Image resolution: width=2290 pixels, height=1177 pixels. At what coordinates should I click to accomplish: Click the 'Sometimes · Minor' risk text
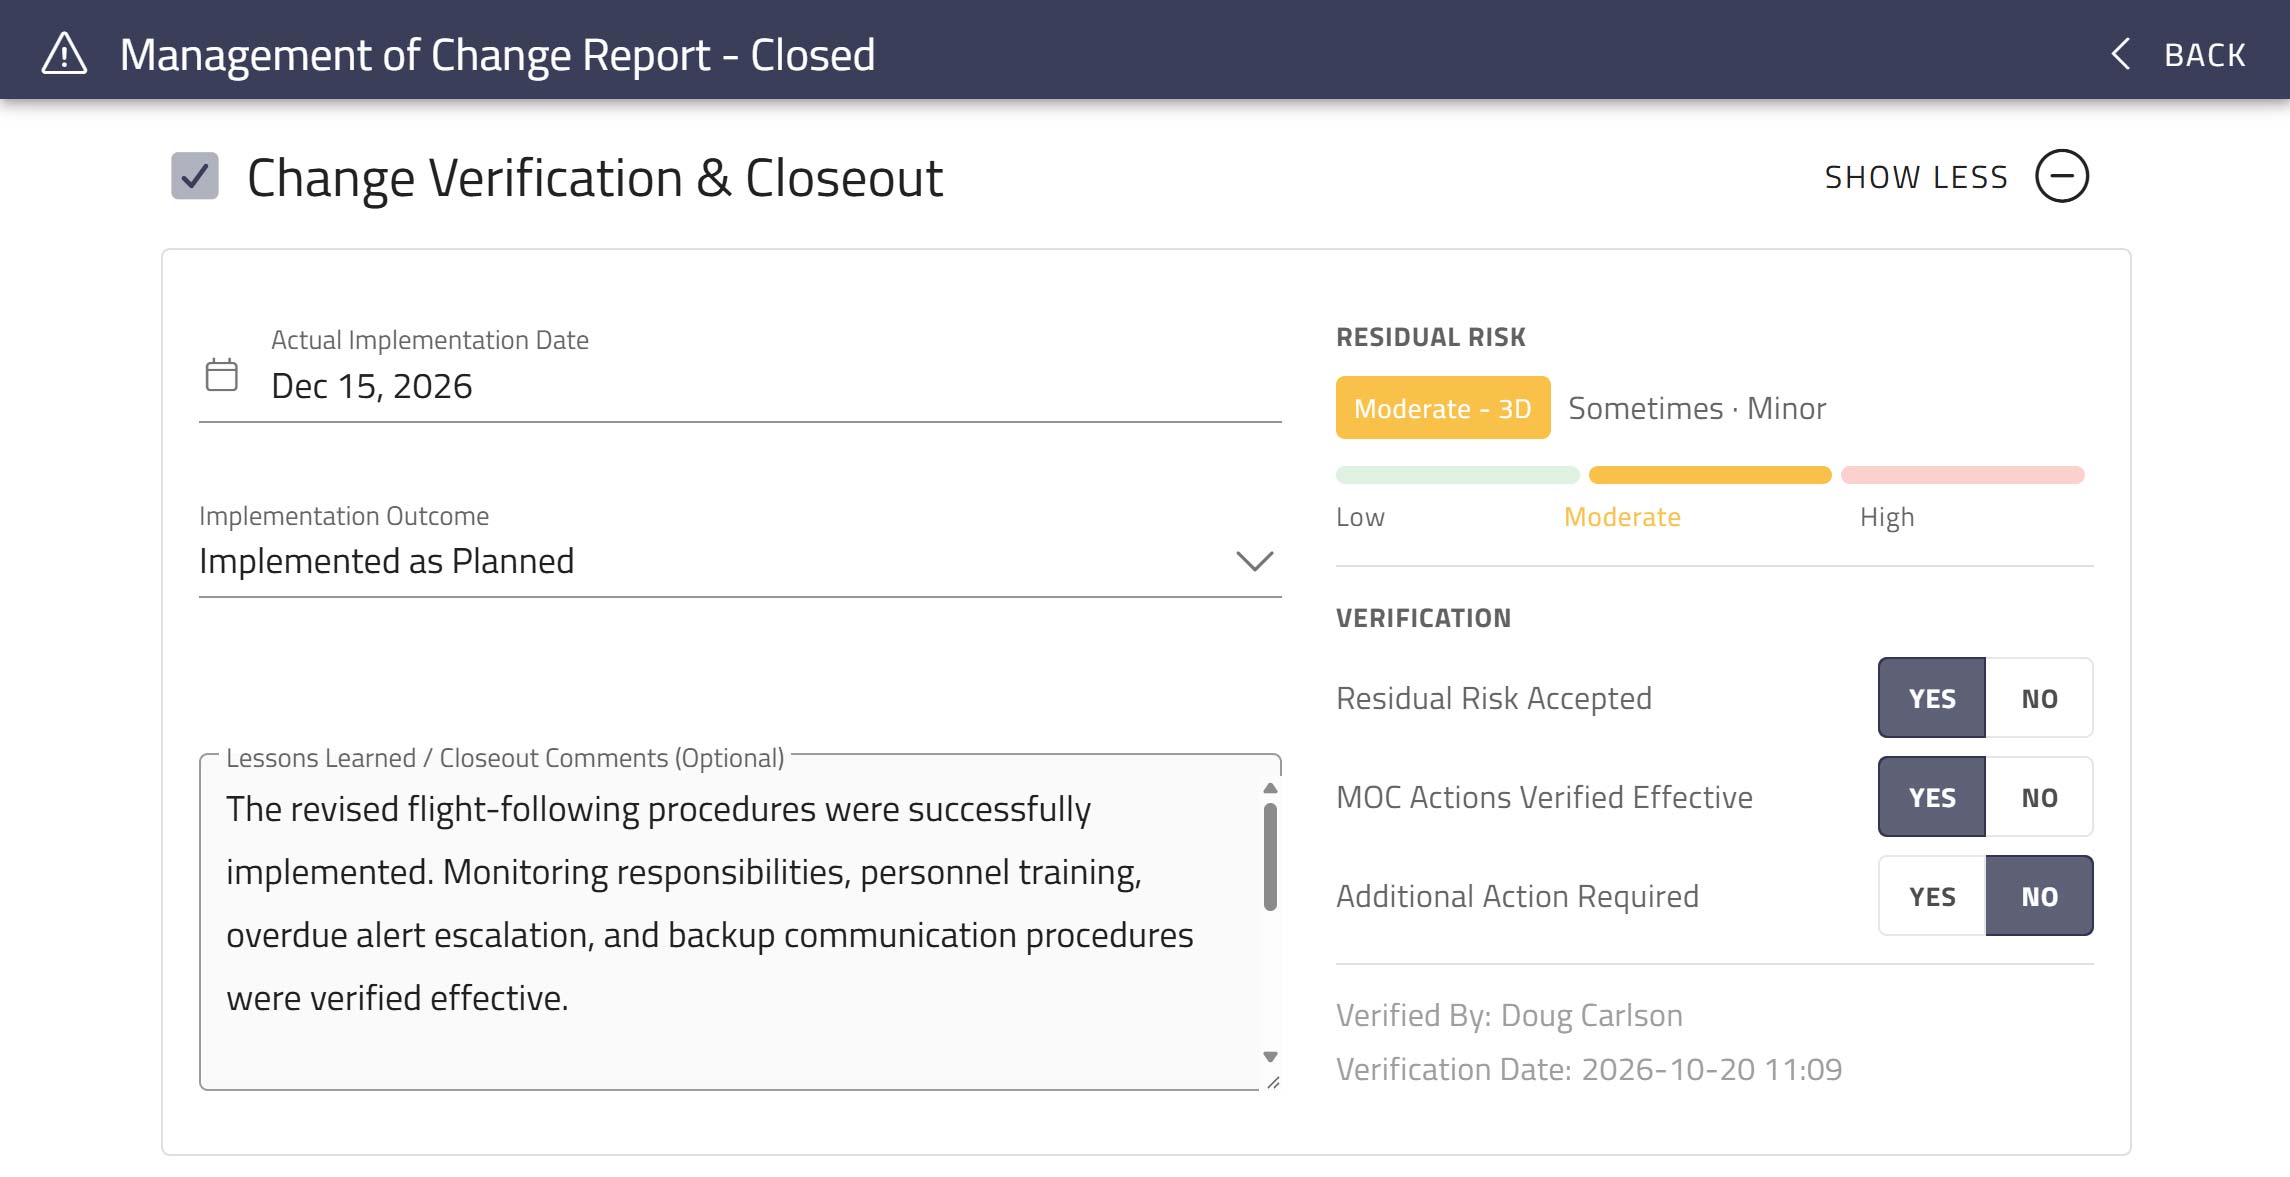pos(1697,408)
